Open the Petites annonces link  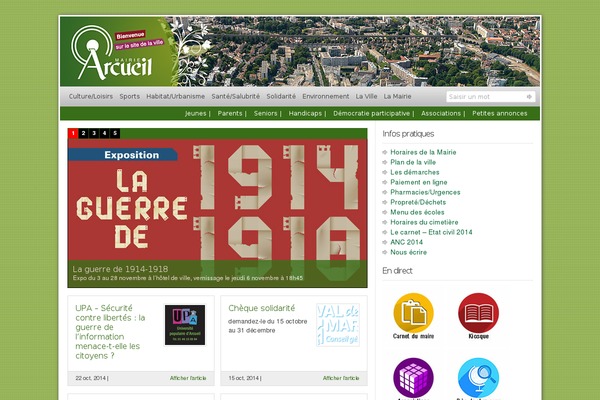coord(499,113)
